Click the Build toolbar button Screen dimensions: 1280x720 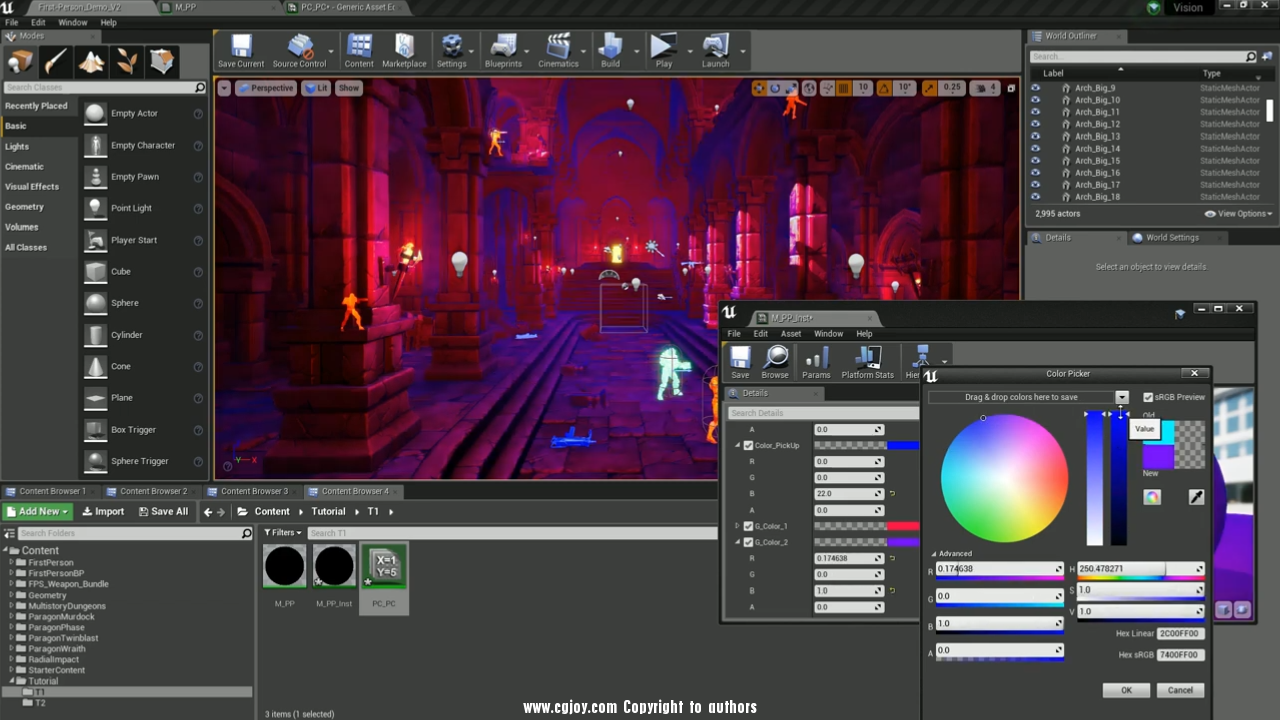coord(610,51)
